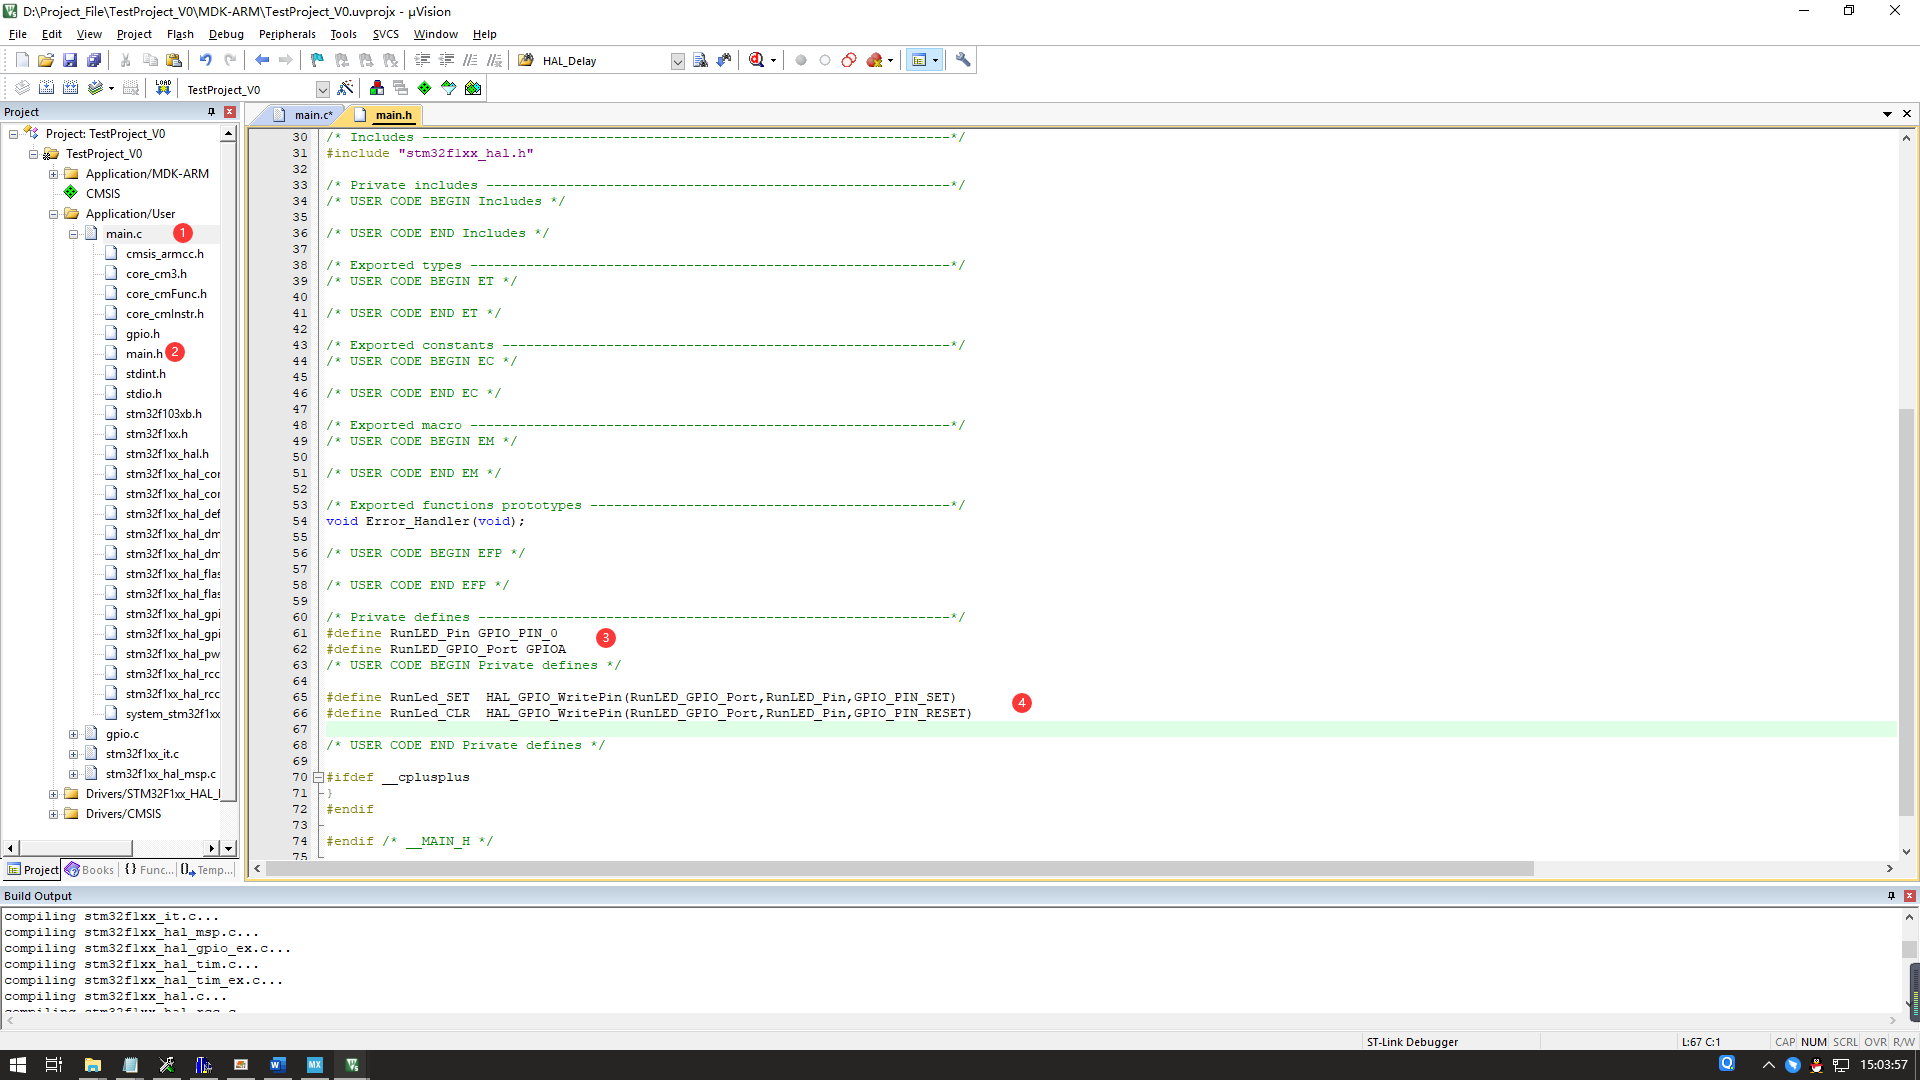The width and height of the screenshot is (1920, 1080).
Task: Close the active editor tab with the X
Action: (1906, 114)
